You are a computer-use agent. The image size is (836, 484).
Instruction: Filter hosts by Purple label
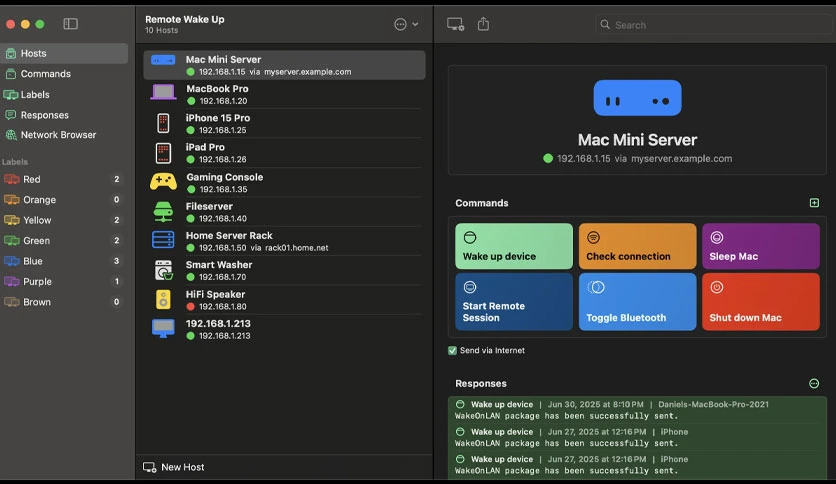[x=64, y=281]
